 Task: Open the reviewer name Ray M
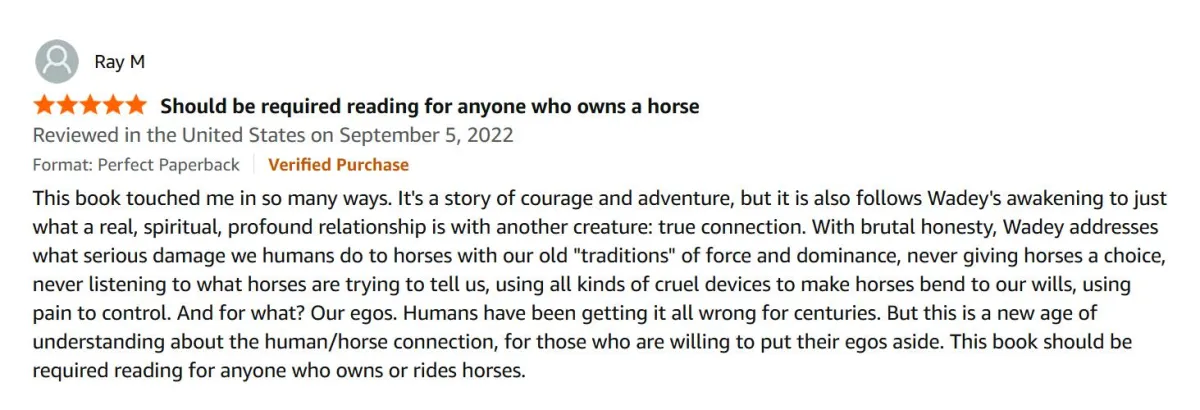119,62
